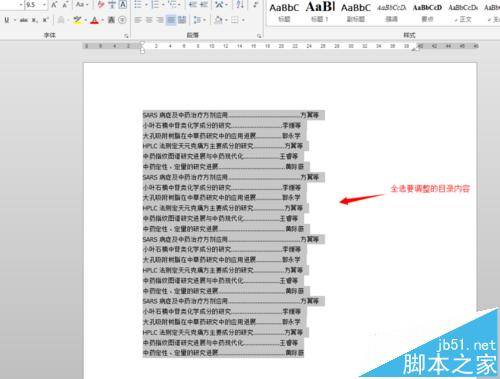The image size is (500, 379).
Task: Apply the 标题 style
Action: (x=284, y=12)
